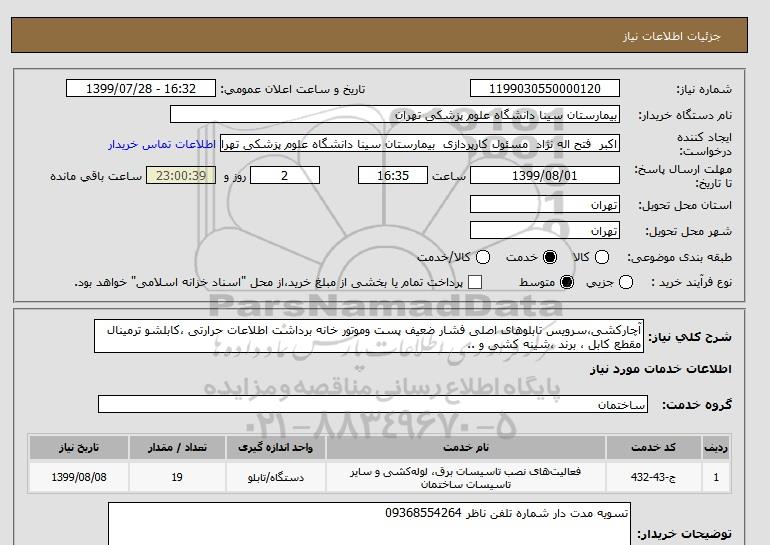Image resolution: width=770 pixels, height=545 pixels.
Task: Select the کالا radio button
Action: coord(602,257)
